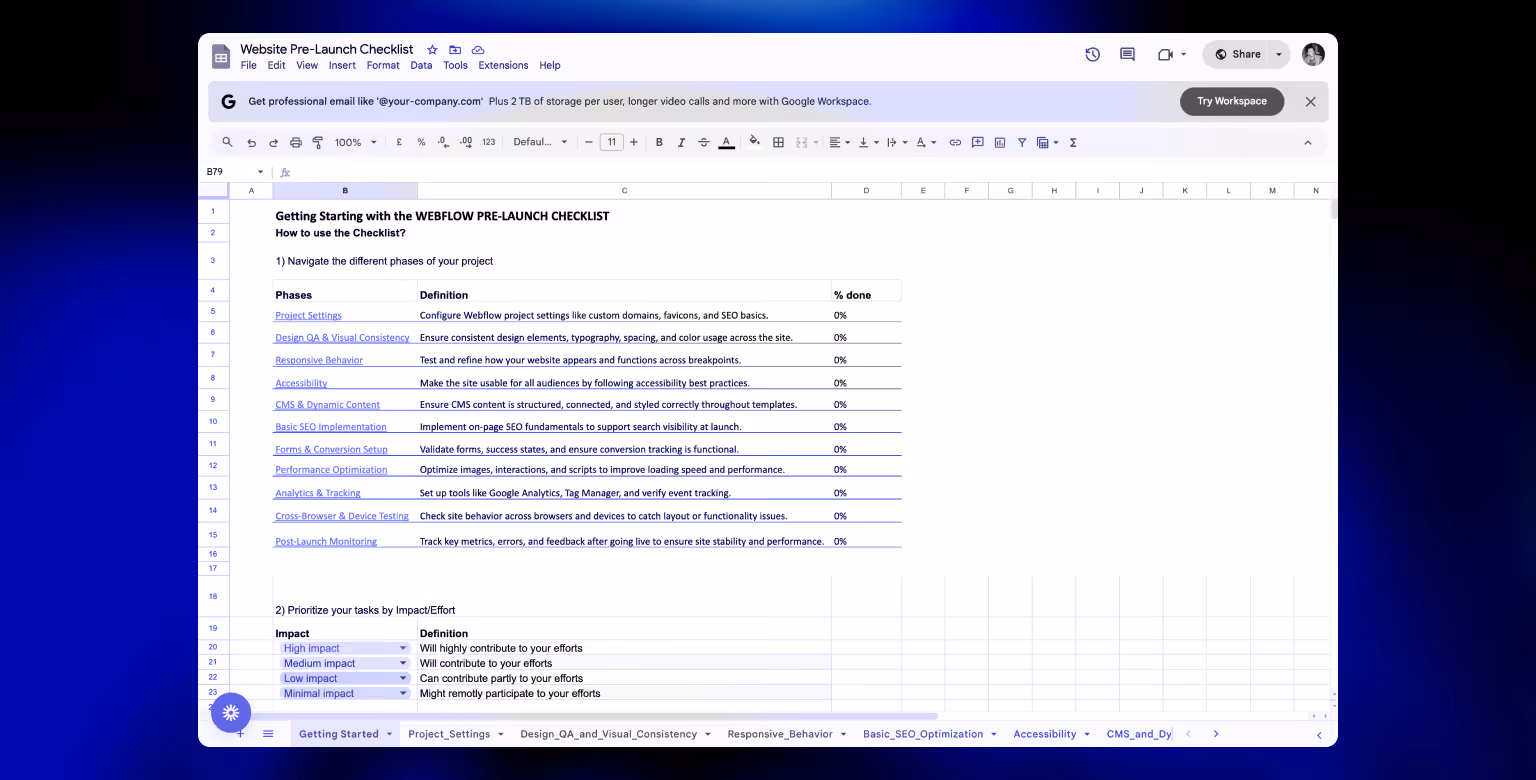Screen dimensions: 1536x780
Task: Insert a link using the toolbar icon
Action: point(955,142)
